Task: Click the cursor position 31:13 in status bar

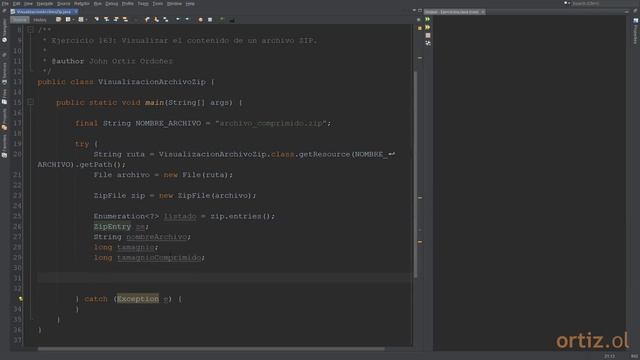Action: pyautogui.click(x=609, y=356)
